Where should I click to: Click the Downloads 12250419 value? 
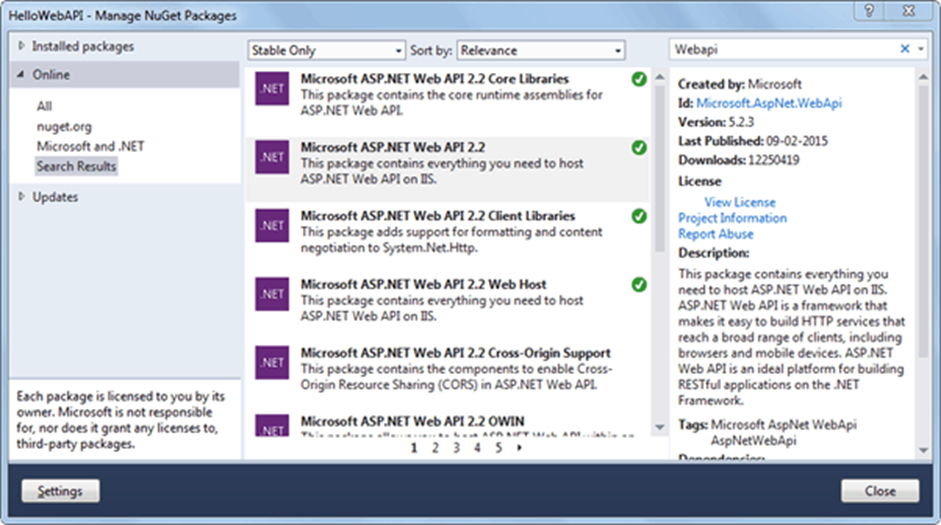pyautogui.click(x=773, y=160)
